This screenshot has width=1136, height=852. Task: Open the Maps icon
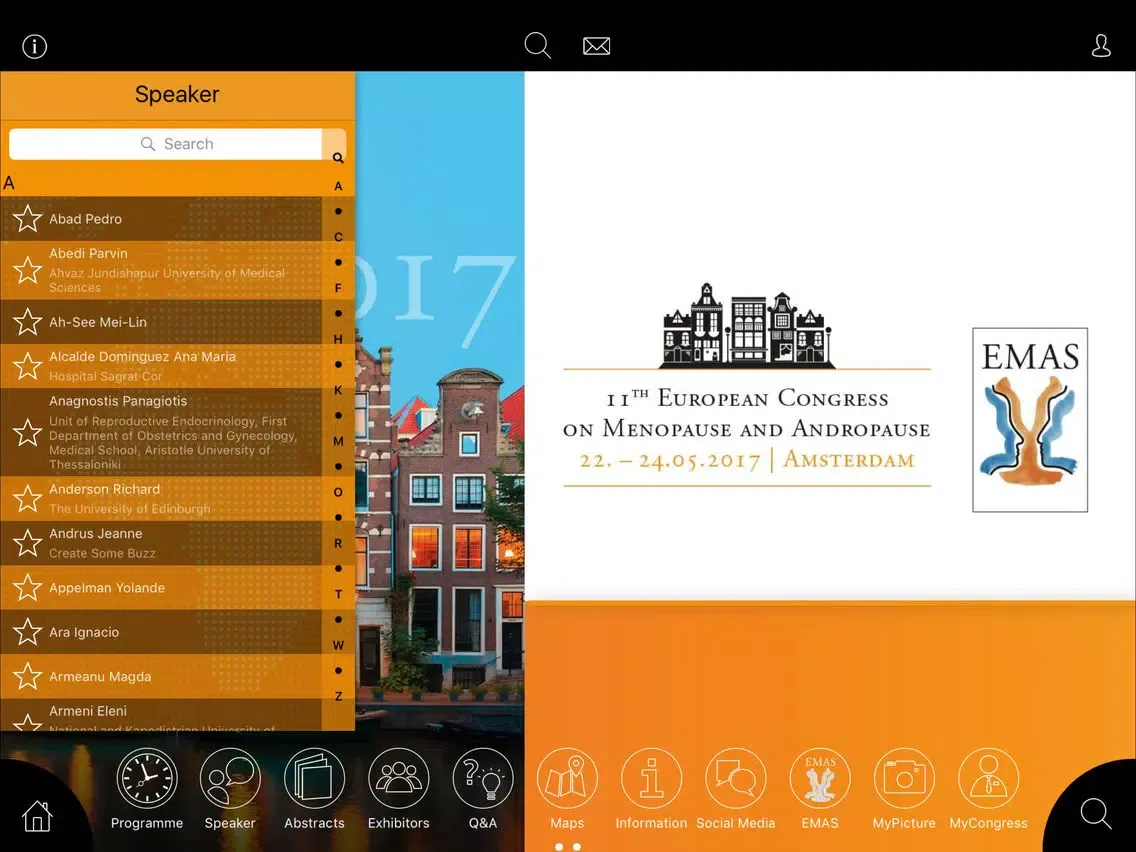click(567, 778)
